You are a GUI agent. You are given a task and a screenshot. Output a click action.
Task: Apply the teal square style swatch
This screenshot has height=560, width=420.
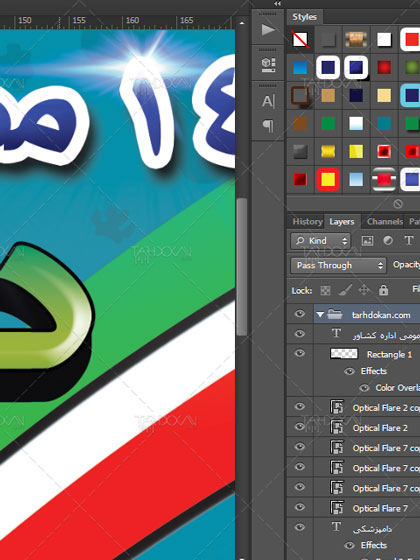[384, 124]
